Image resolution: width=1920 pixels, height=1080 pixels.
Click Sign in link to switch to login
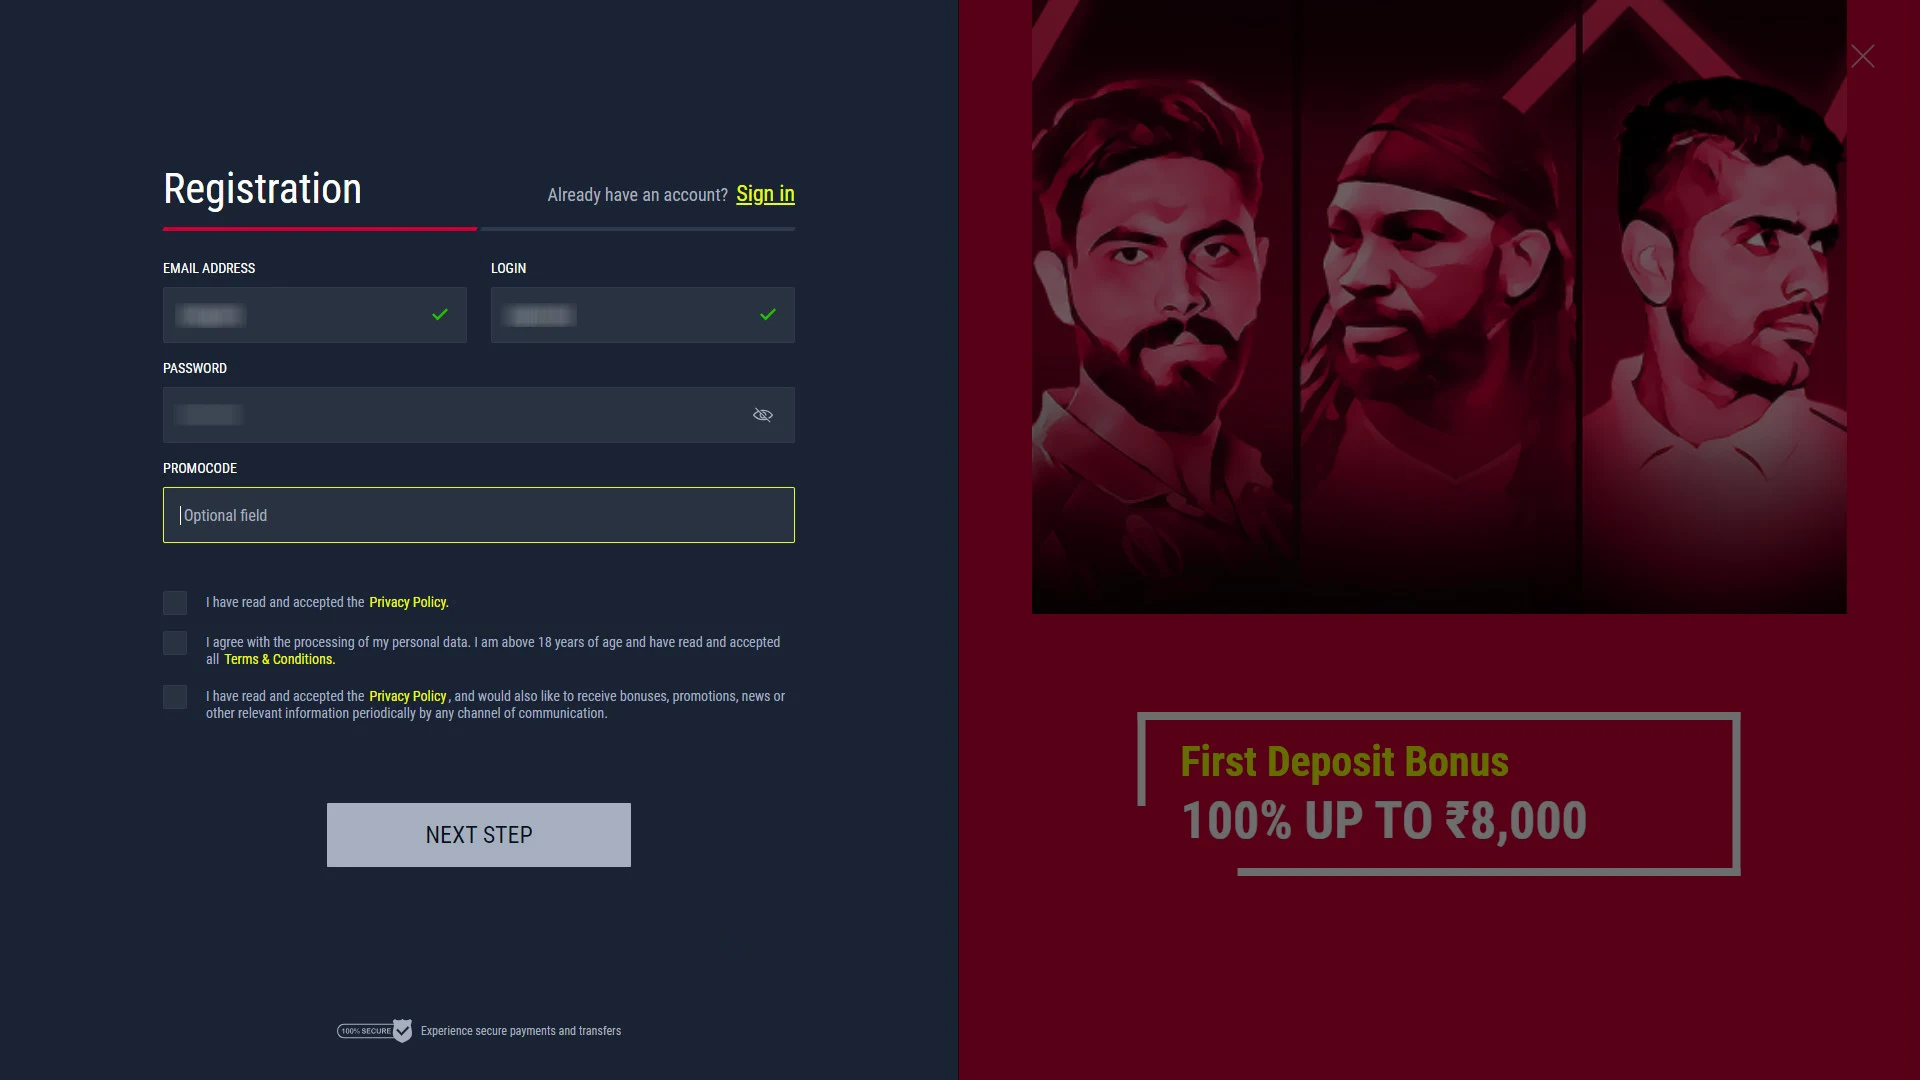click(x=765, y=194)
